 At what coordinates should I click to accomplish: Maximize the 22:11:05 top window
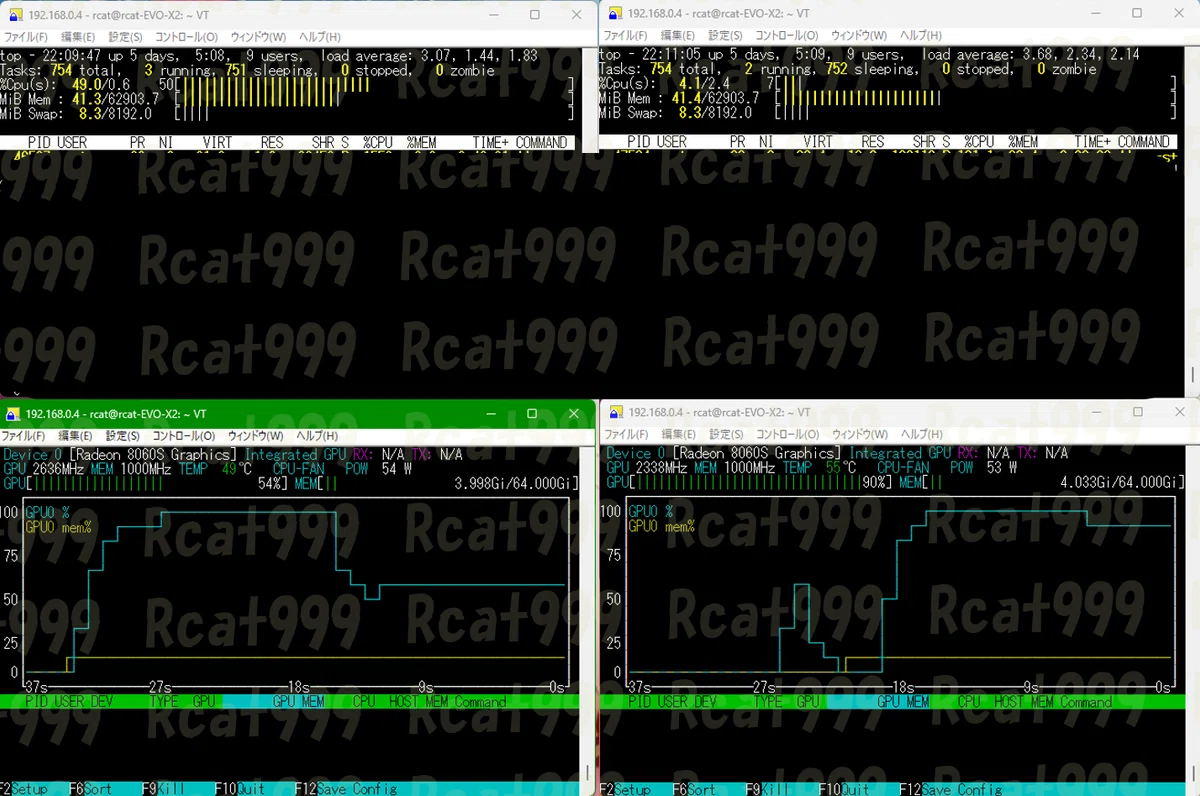[x=1137, y=14]
